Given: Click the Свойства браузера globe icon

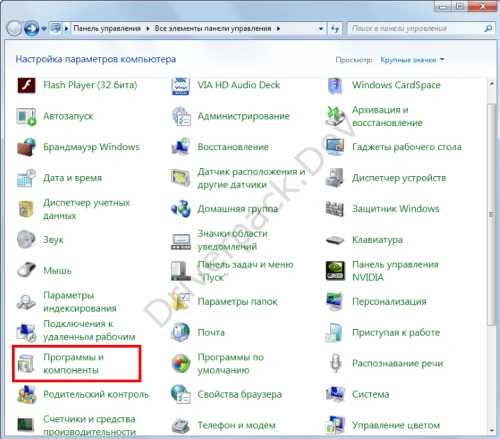Looking at the screenshot, I should tap(181, 394).
